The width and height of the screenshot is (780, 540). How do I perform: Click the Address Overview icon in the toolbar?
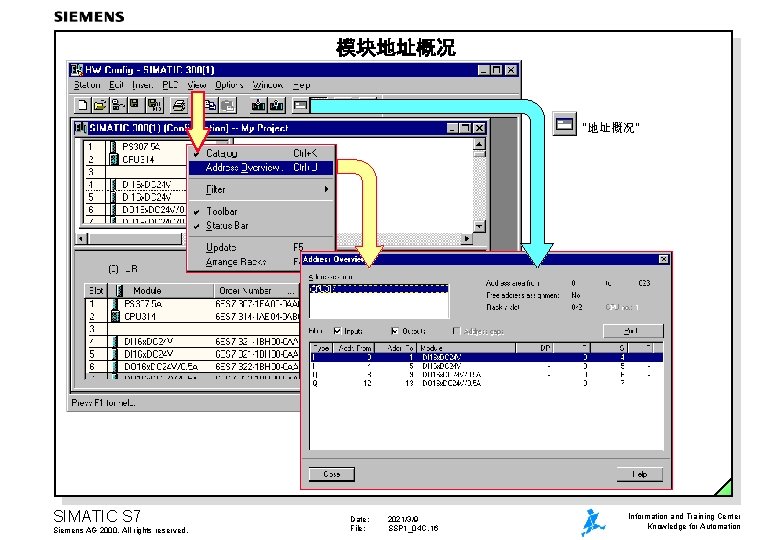click(x=300, y=105)
